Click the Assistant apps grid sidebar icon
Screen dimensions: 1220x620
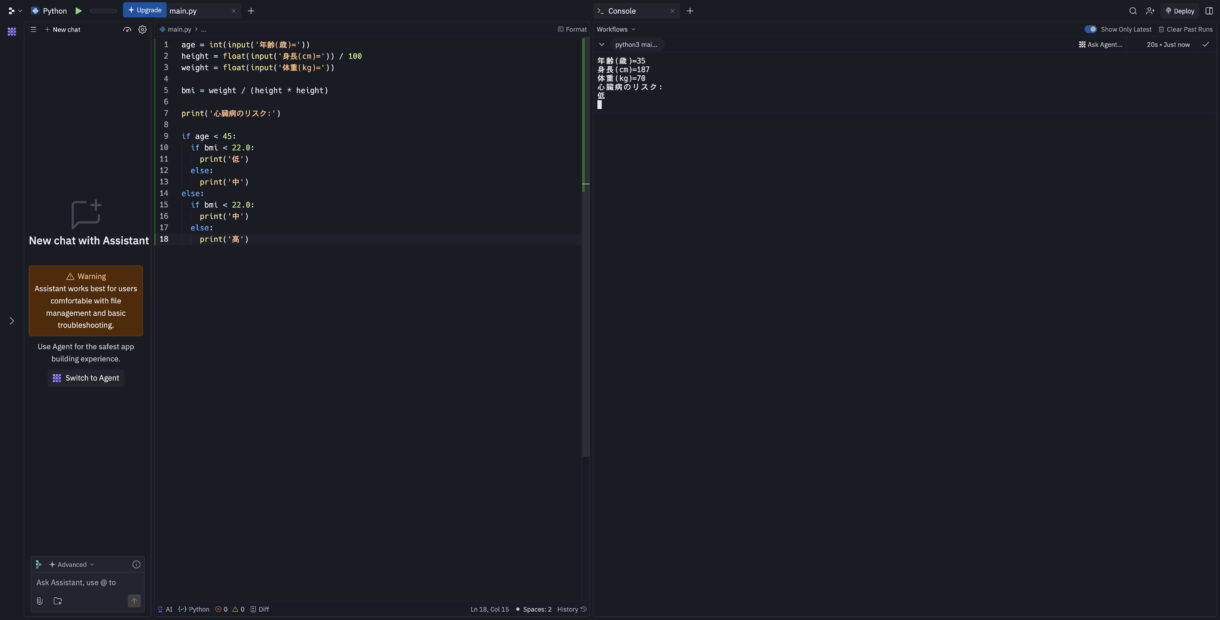pyautogui.click(x=12, y=31)
